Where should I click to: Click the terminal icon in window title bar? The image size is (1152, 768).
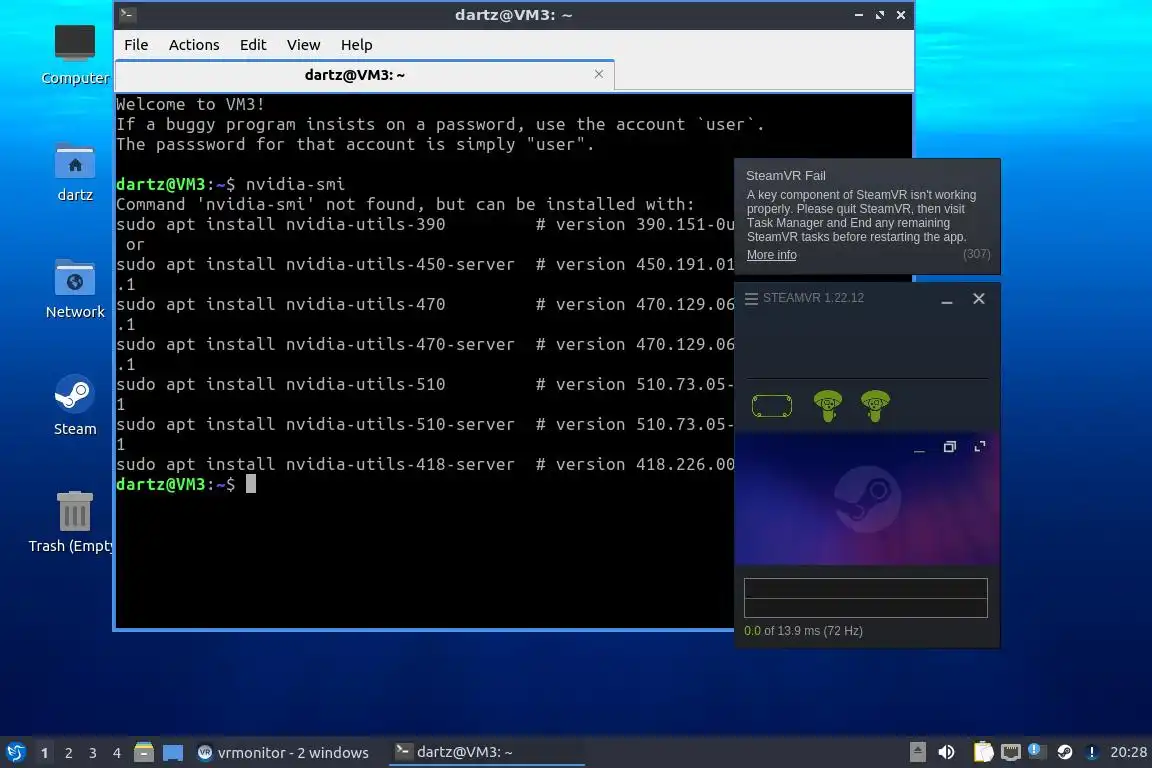point(127,14)
